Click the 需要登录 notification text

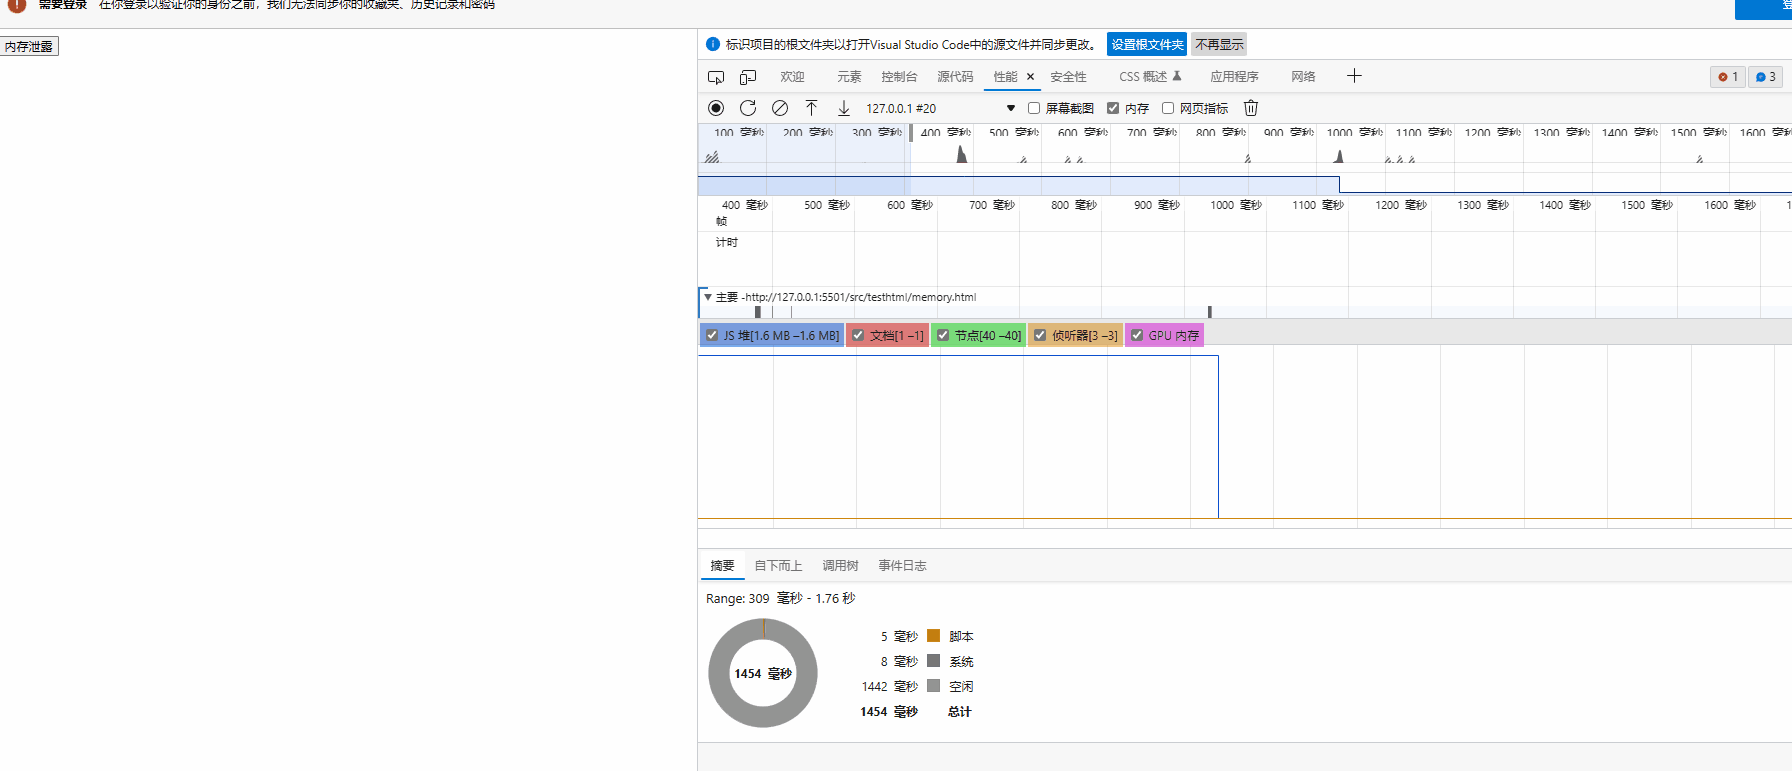pos(62,5)
